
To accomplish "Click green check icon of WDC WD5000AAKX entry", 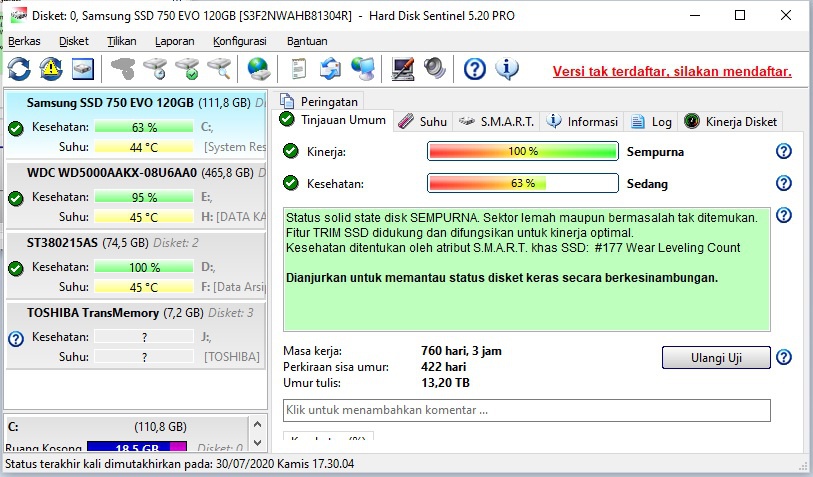I will (16, 198).
